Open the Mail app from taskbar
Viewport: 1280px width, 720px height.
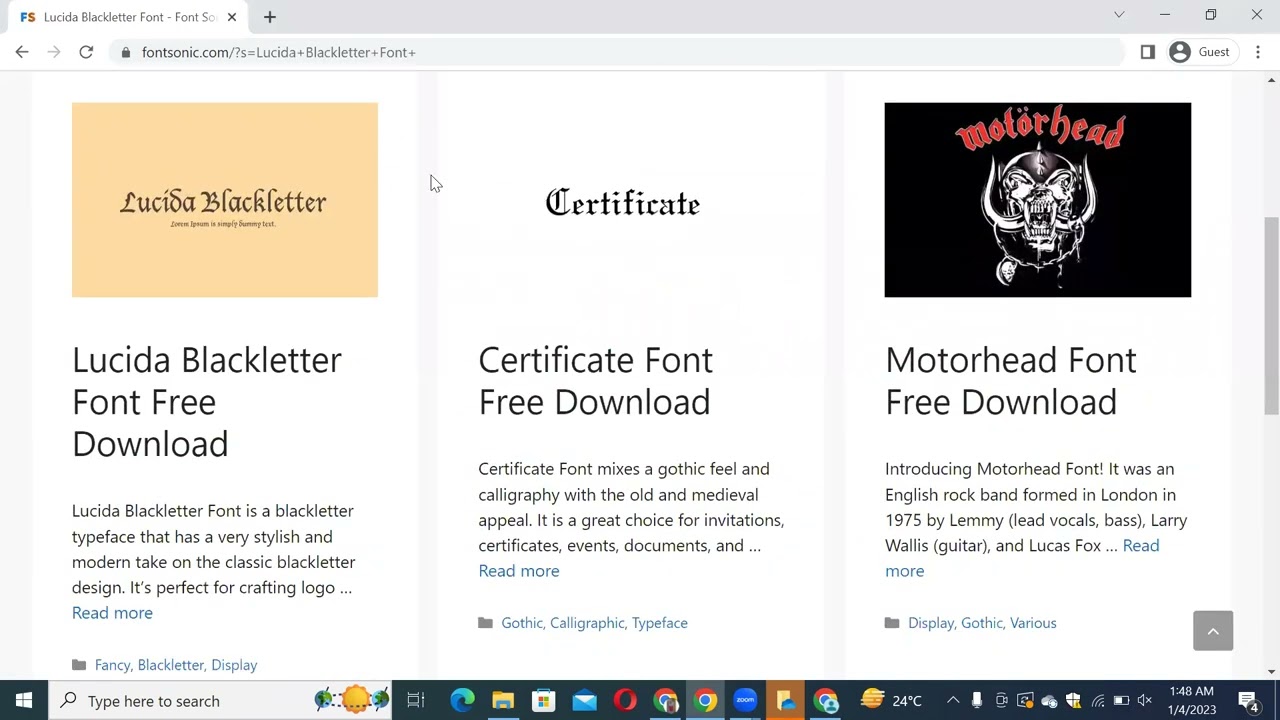pyautogui.click(x=584, y=701)
